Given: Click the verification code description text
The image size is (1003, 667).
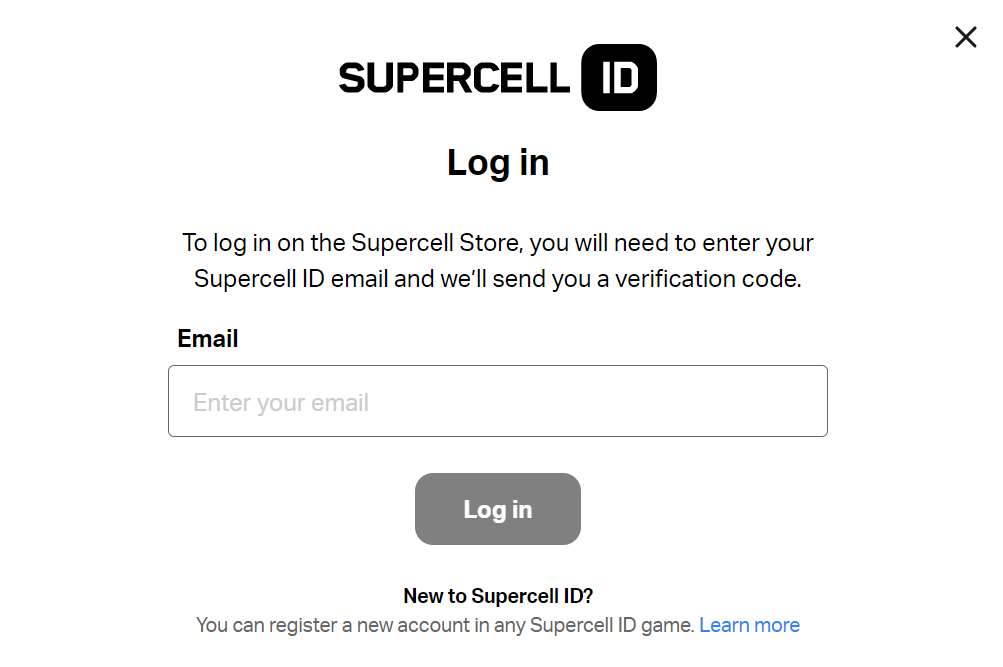Looking at the screenshot, I should (497, 260).
